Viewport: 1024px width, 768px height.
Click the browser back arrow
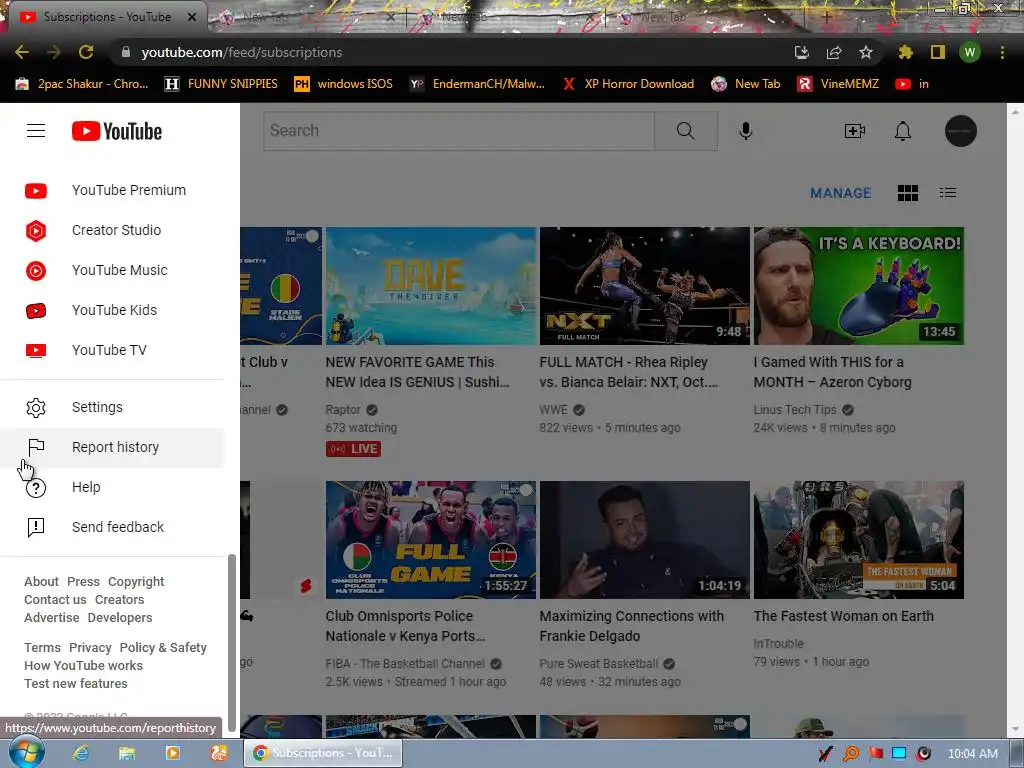[x=22, y=52]
